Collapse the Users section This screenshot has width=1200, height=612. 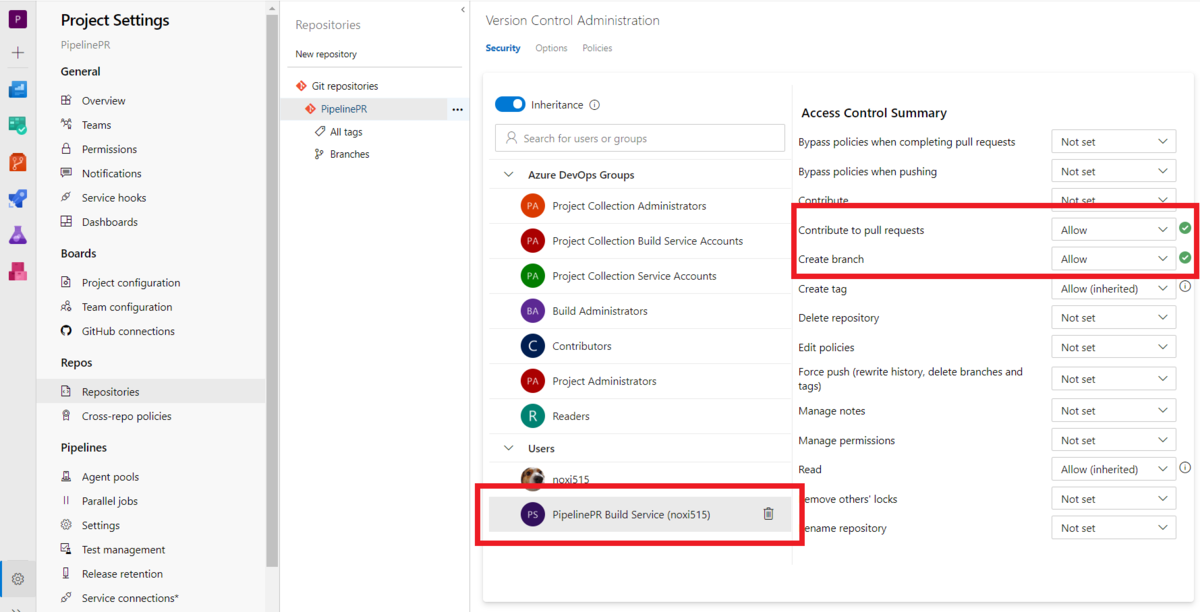point(509,449)
